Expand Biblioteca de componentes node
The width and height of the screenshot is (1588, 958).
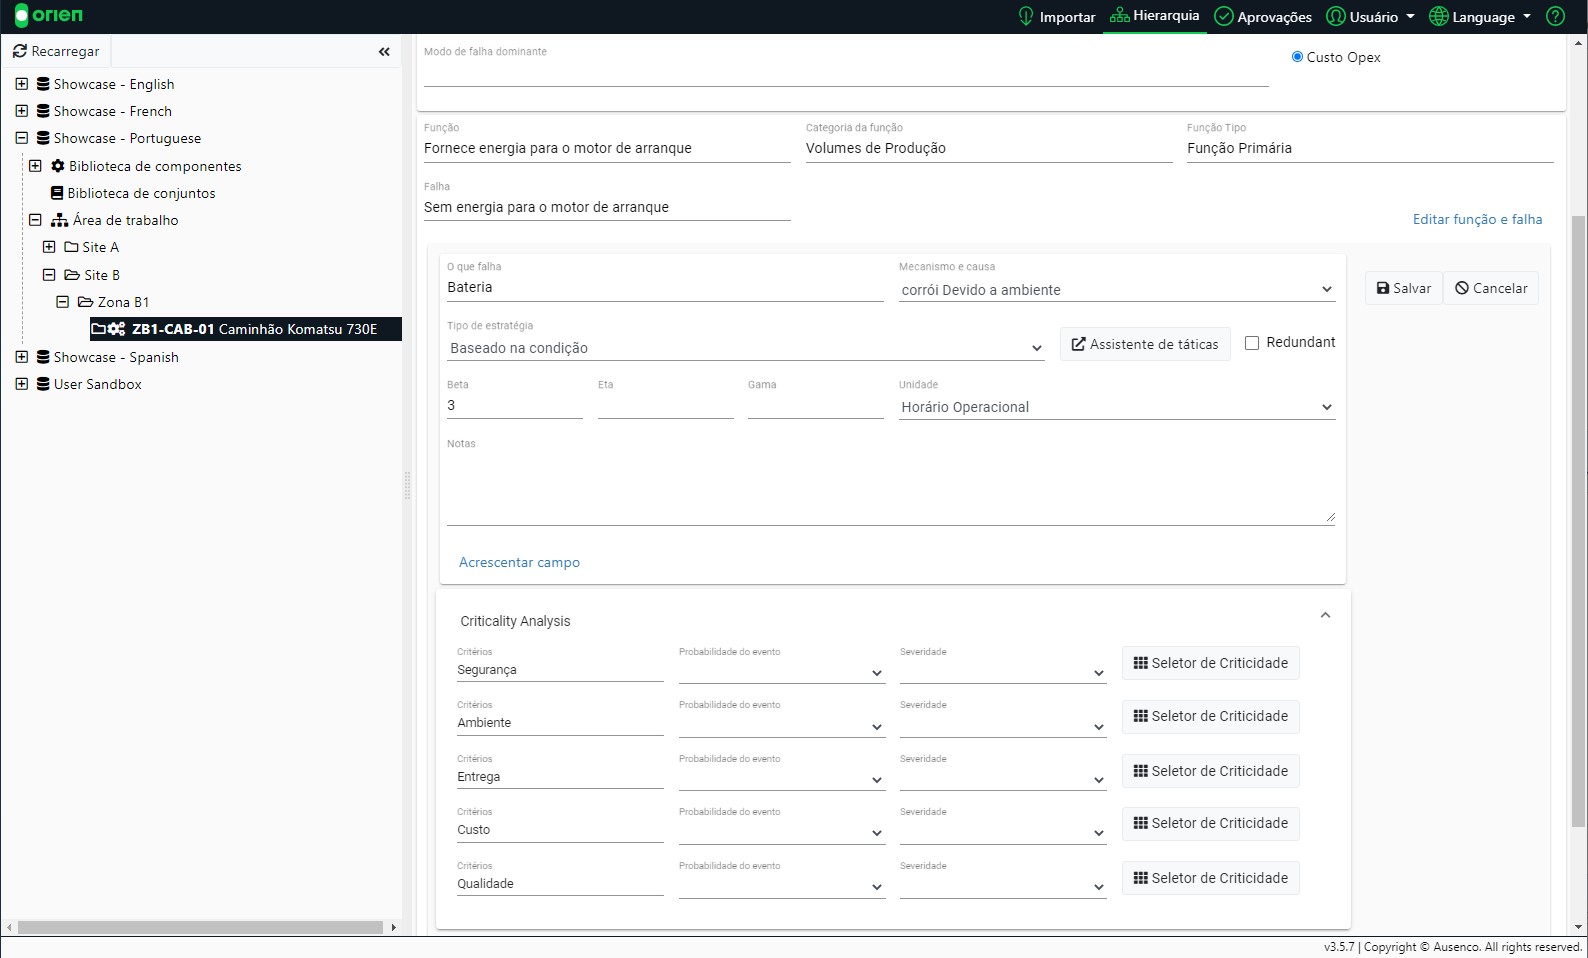pos(35,166)
